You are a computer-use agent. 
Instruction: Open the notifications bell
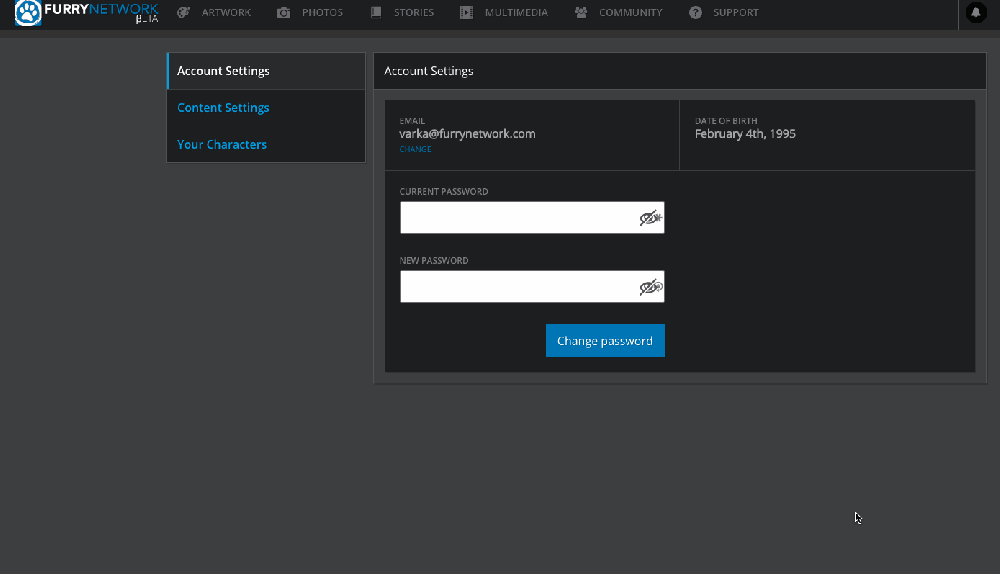[976, 13]
